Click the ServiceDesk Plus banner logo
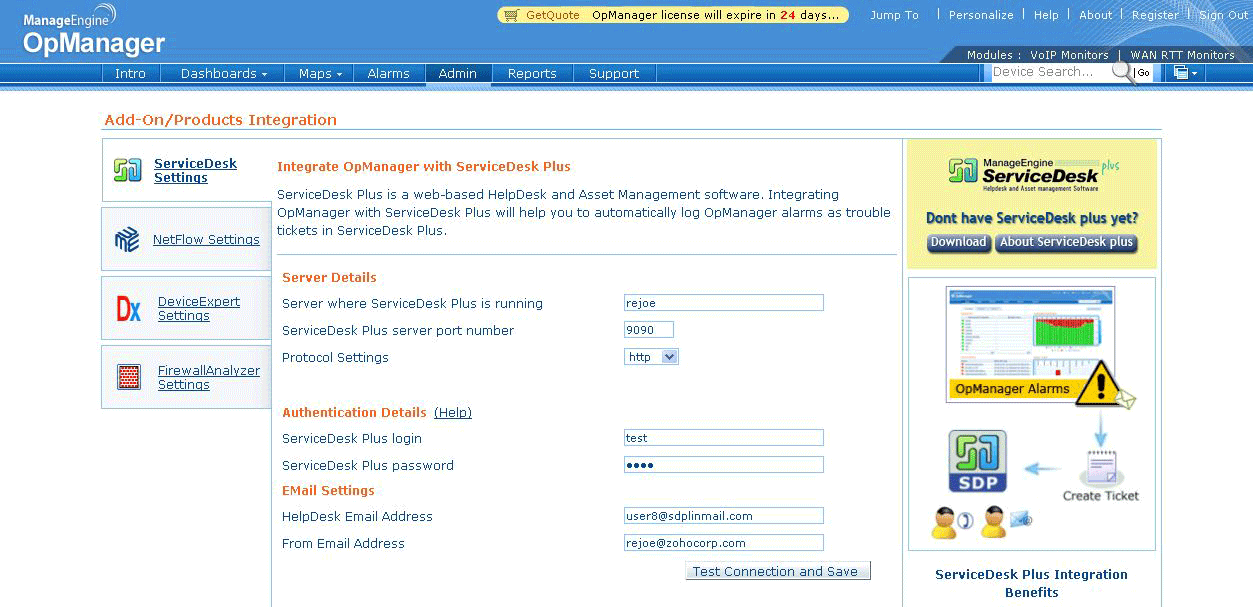Image resolution: width=1253 pixels, height=607 pixels. (1034, 175)
